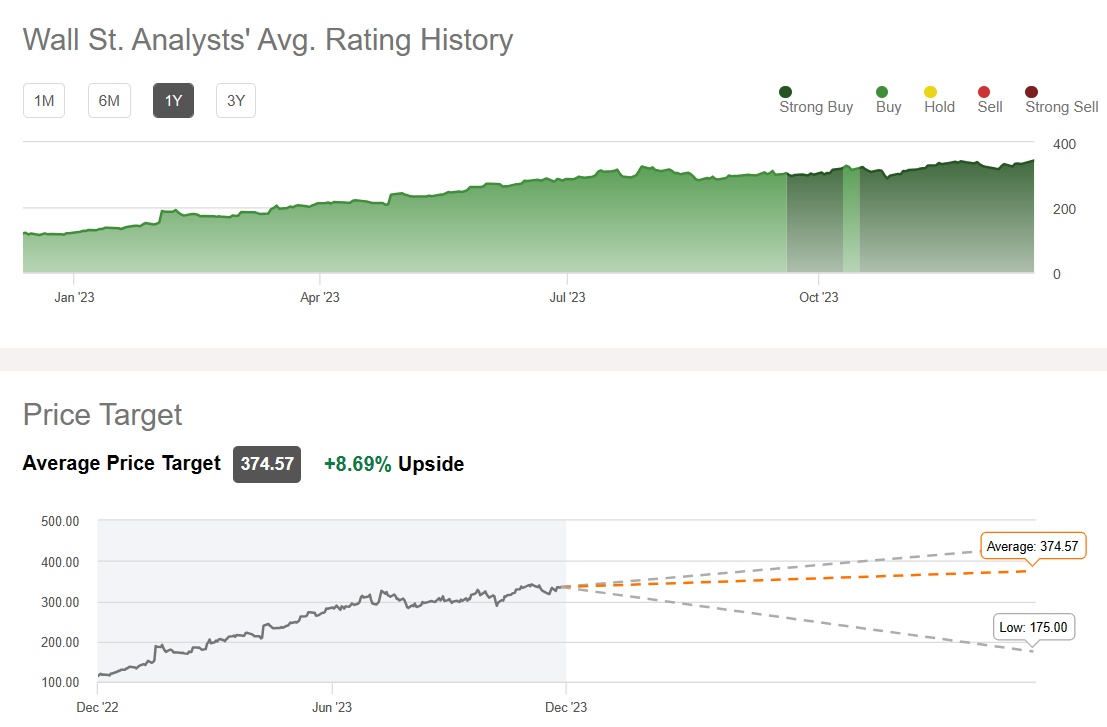Image resolution: width=1107 pixels, height=727 pixels.
Task: Select the 1M time range button
Action: pyautogui.click(x=44, y=101)
